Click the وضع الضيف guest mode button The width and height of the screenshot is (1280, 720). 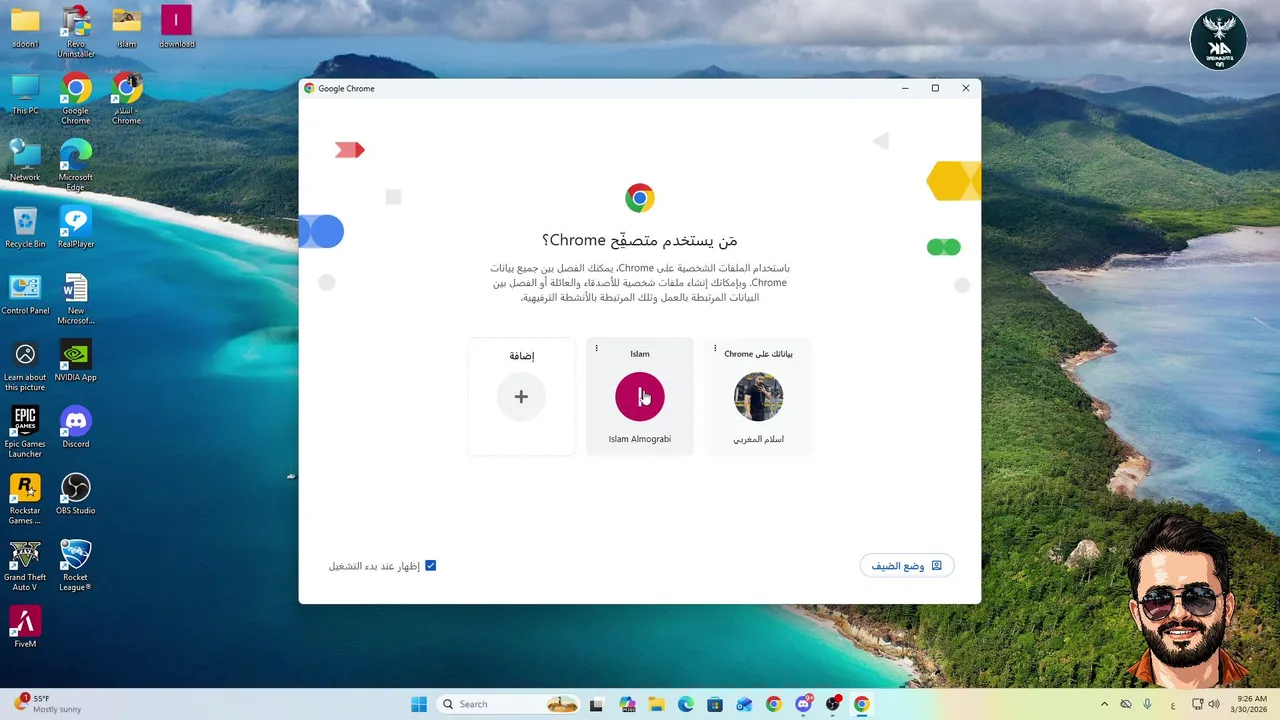tap(907, 566)
